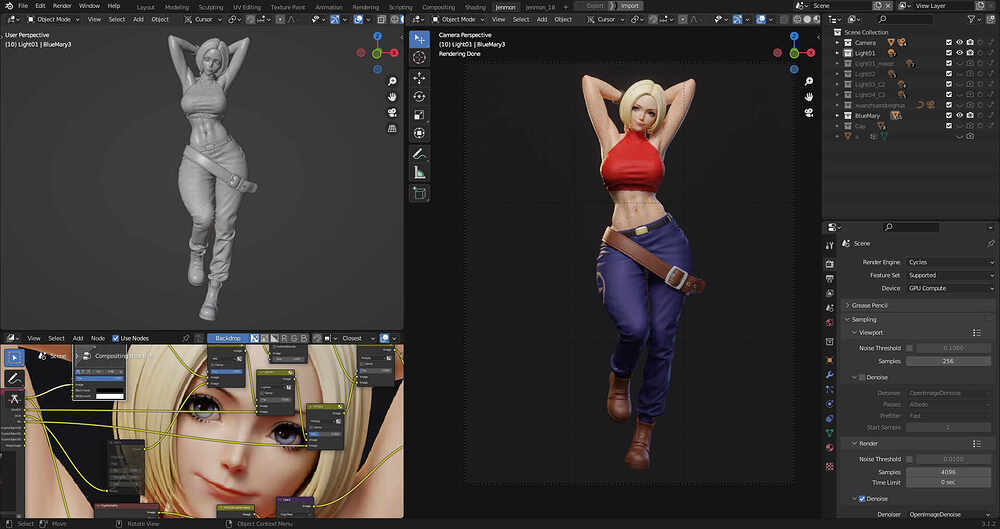Open Object Mode dropdown in left viewport
Image resolution: width=1000 pixels, height=529 pixels.
coord(54,19)
